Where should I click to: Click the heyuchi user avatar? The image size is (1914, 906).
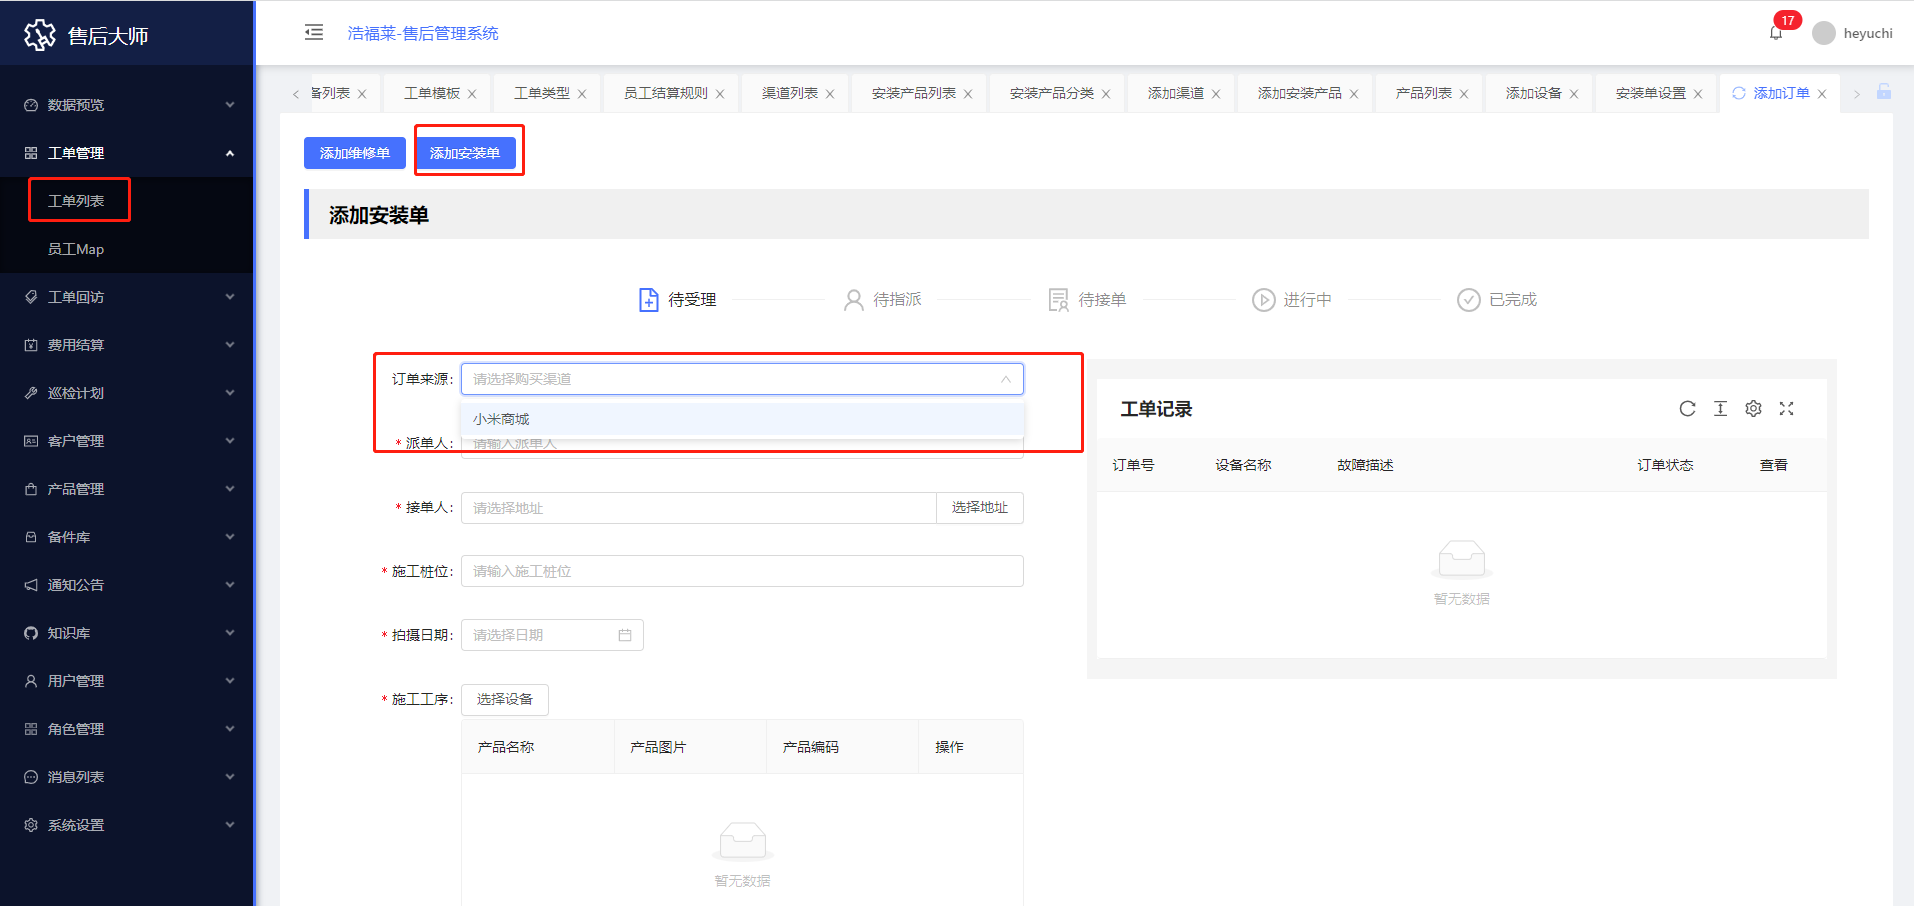pos(1824,33)
